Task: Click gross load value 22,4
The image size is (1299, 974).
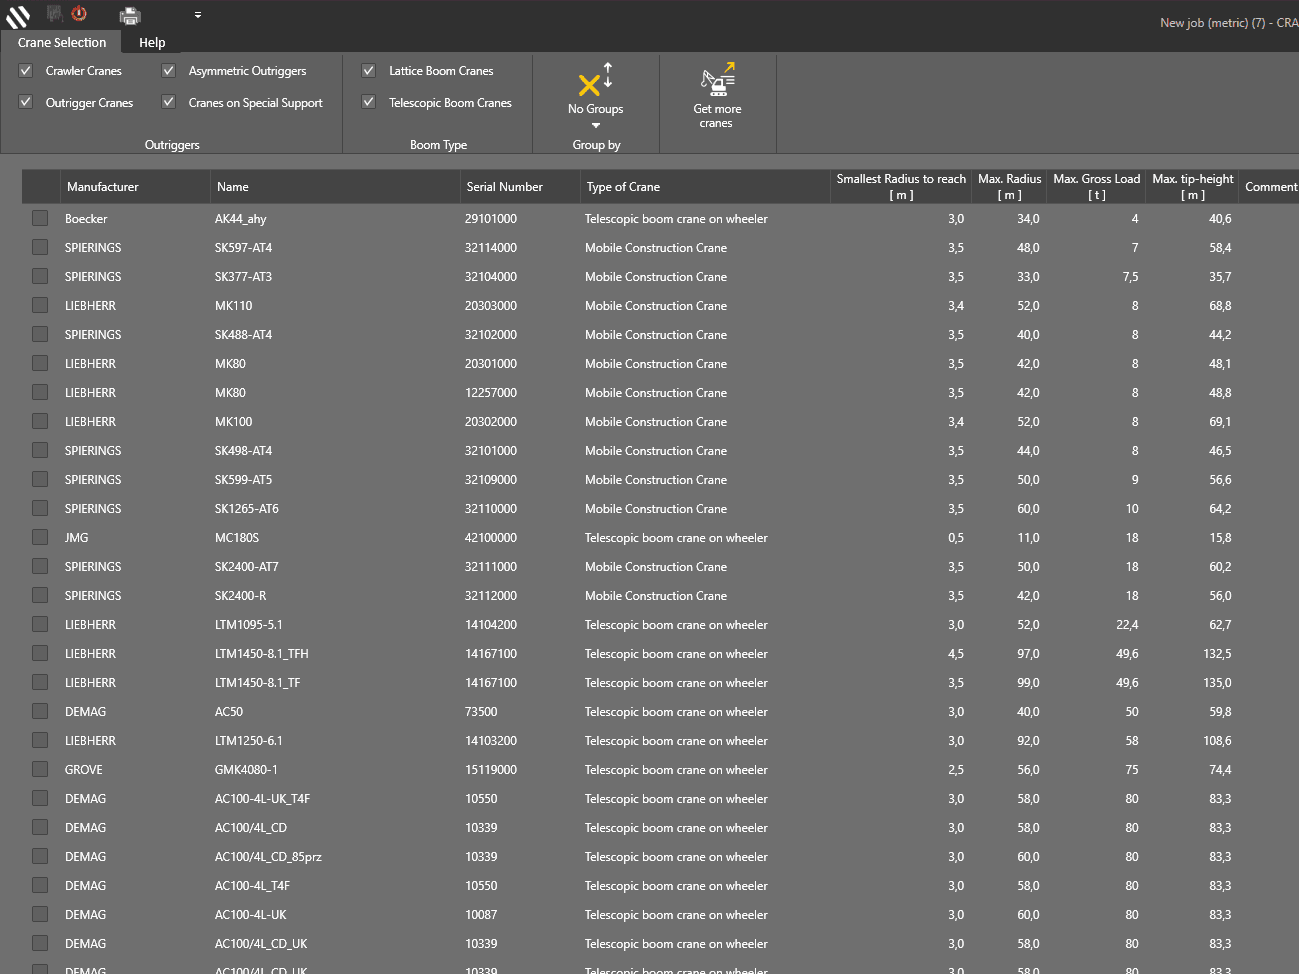Action: click(x=1127, y=625)
